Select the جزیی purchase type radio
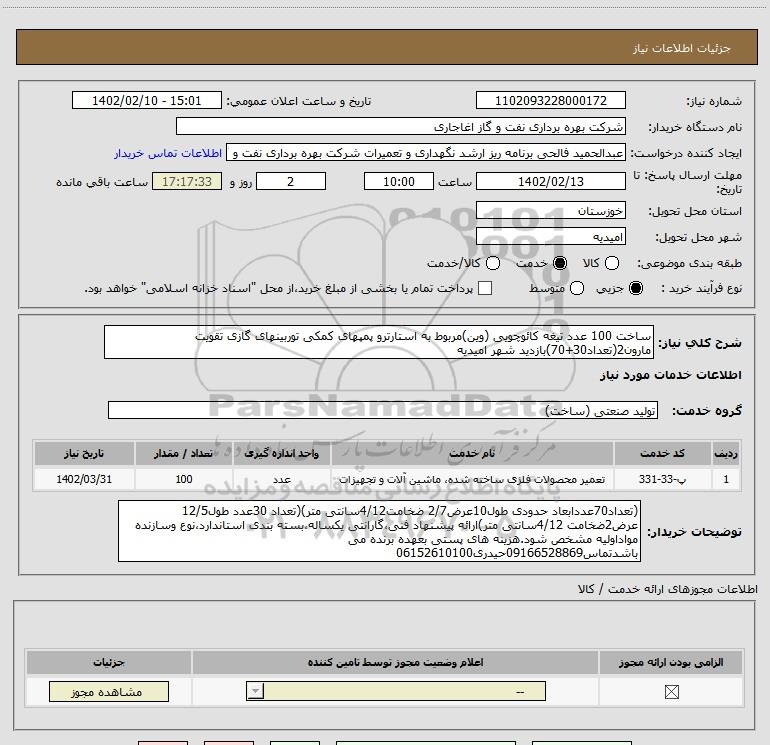 click(635, 288)
